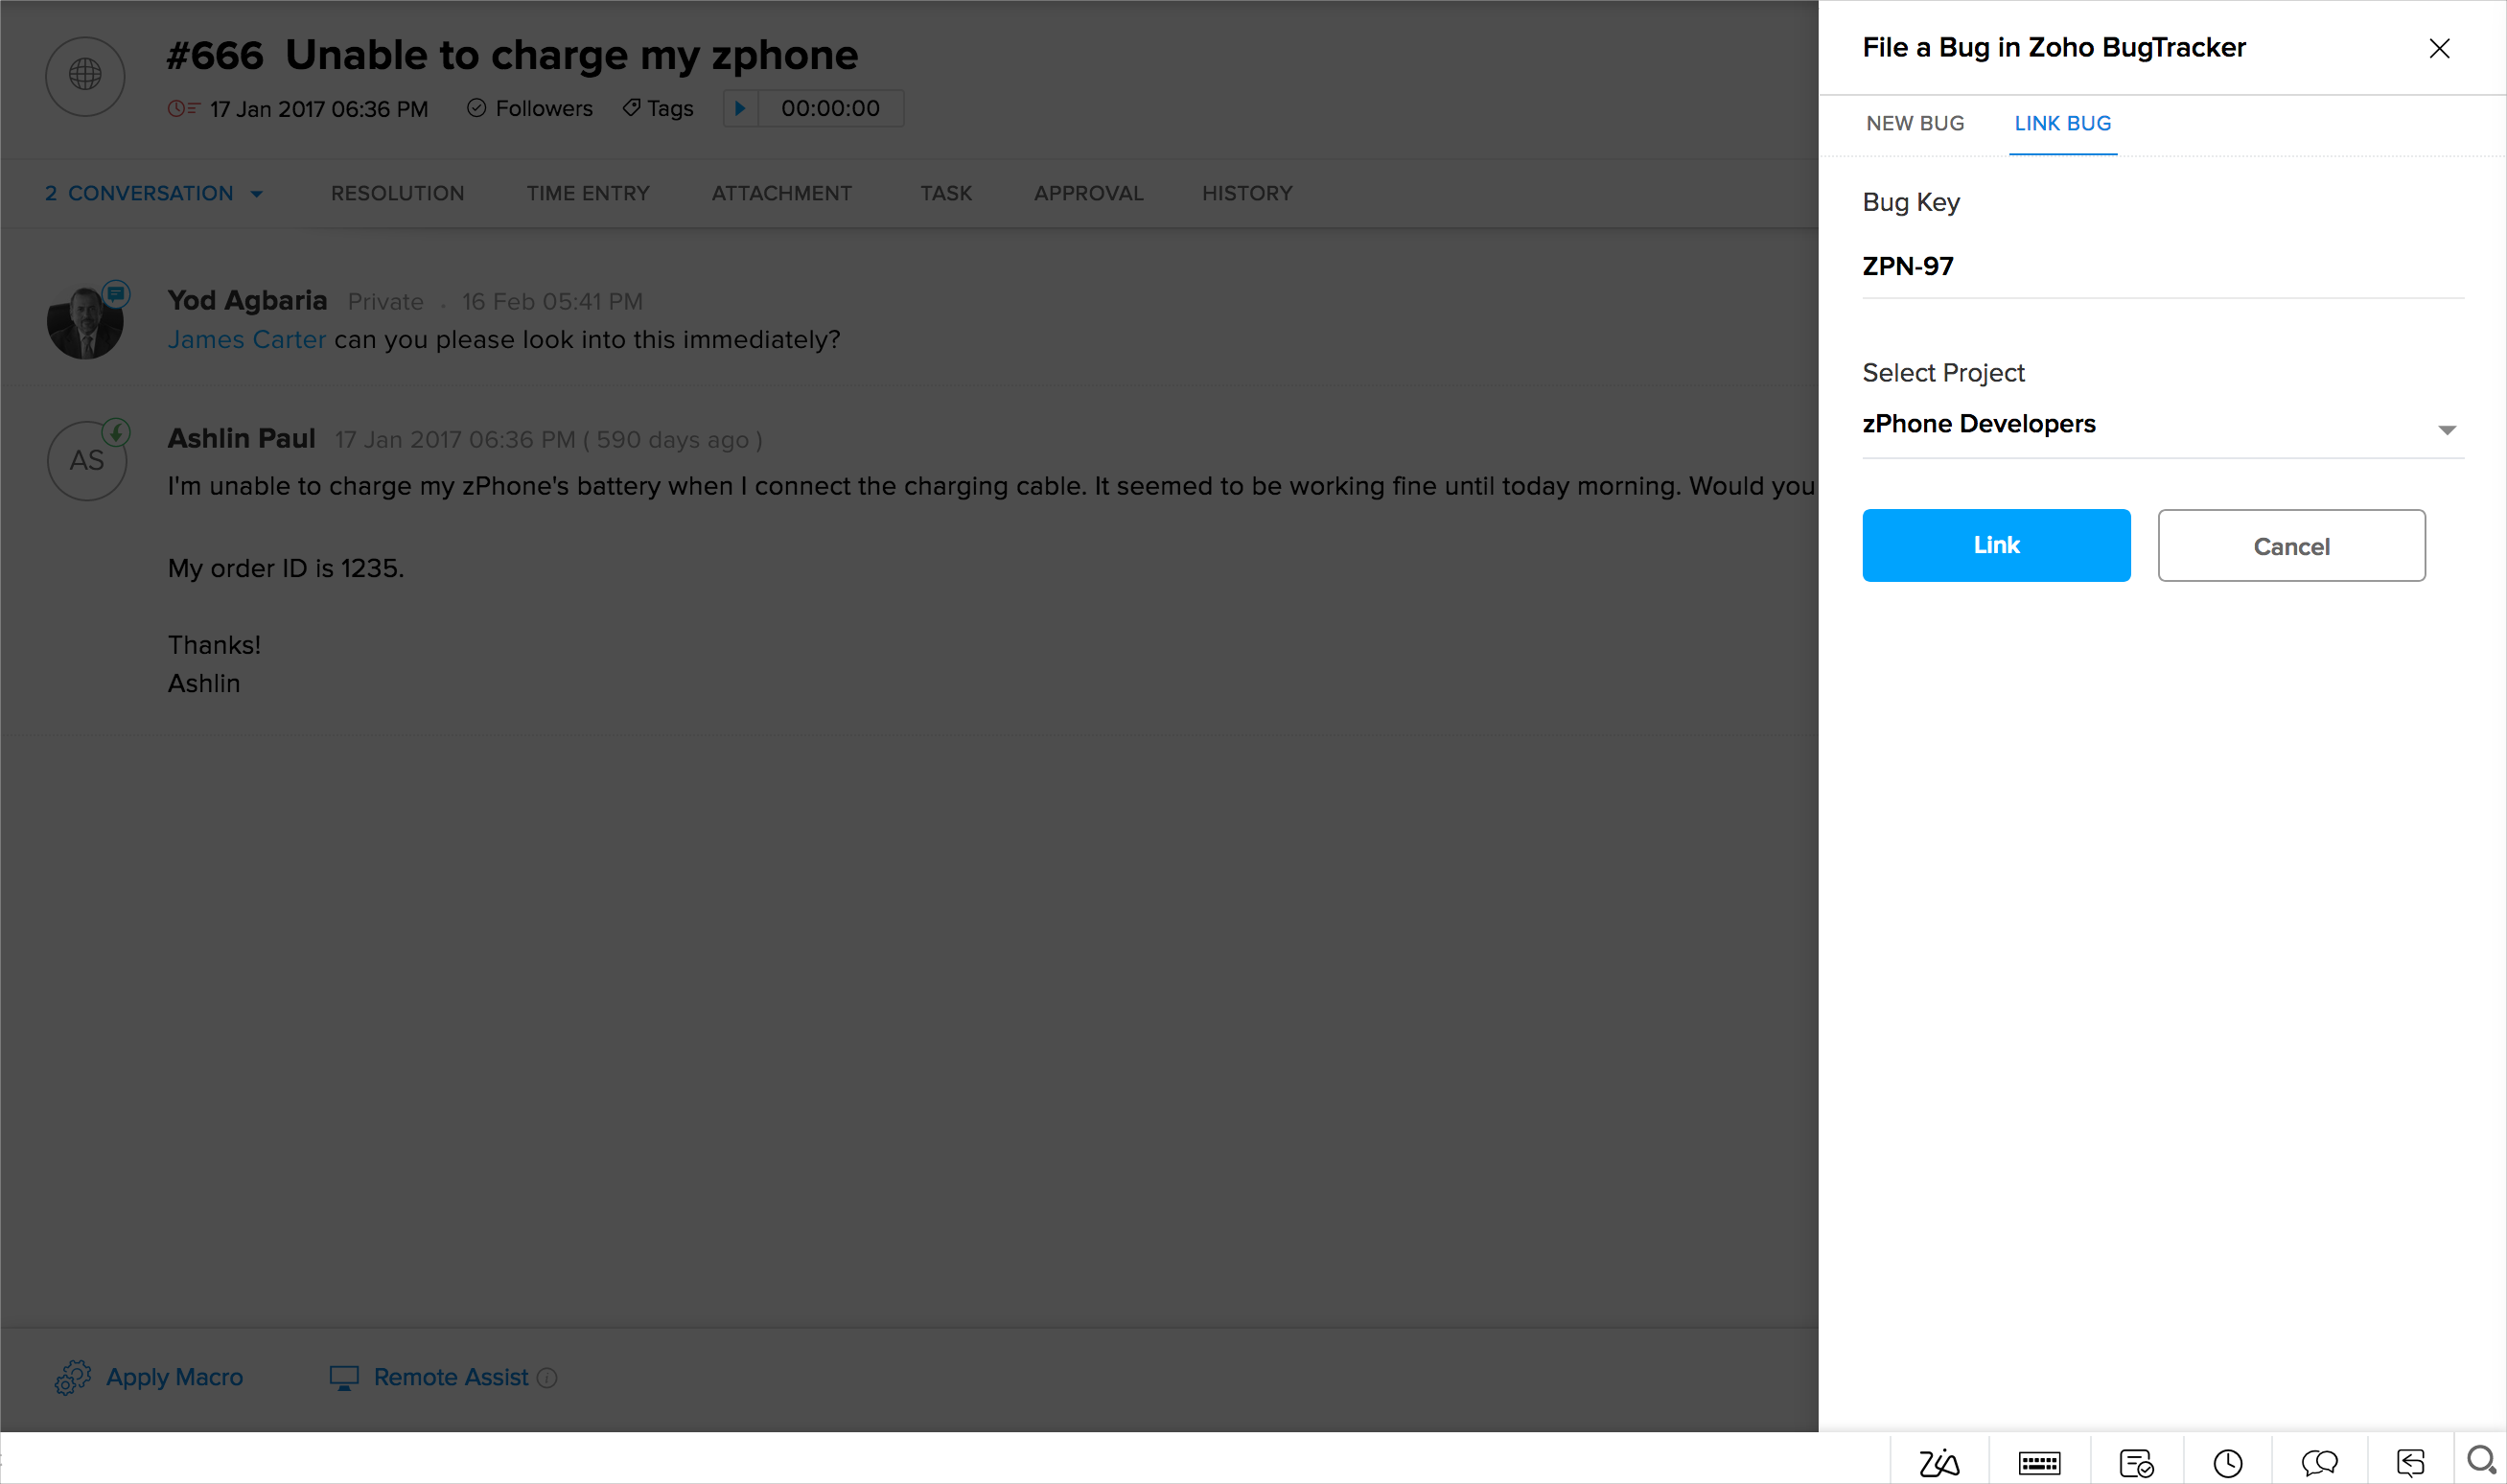
Task: Click the clock icon in bottom bar
Action: pyautogui.click(x=2227, y=1463)
